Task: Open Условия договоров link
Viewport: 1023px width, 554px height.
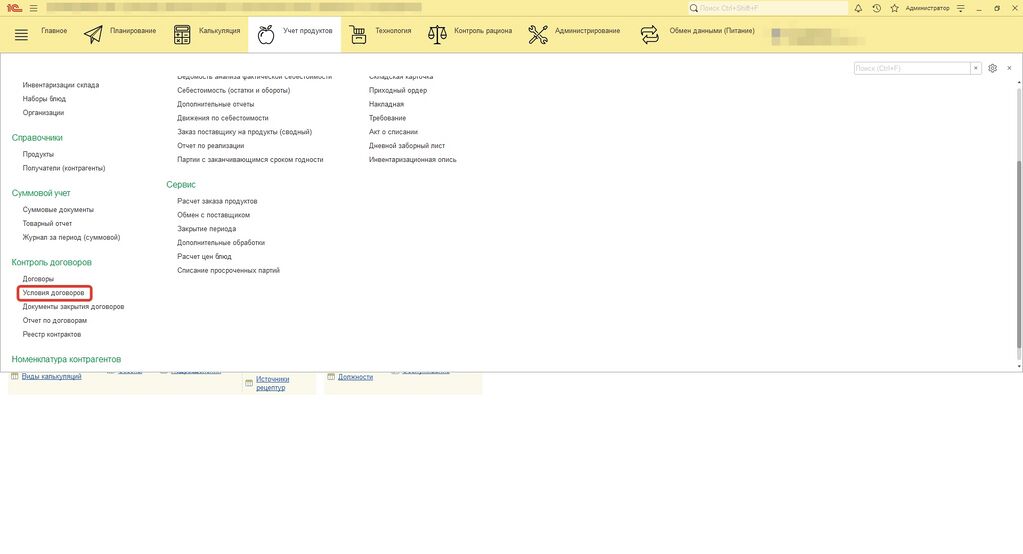Action: pos(54,293)
